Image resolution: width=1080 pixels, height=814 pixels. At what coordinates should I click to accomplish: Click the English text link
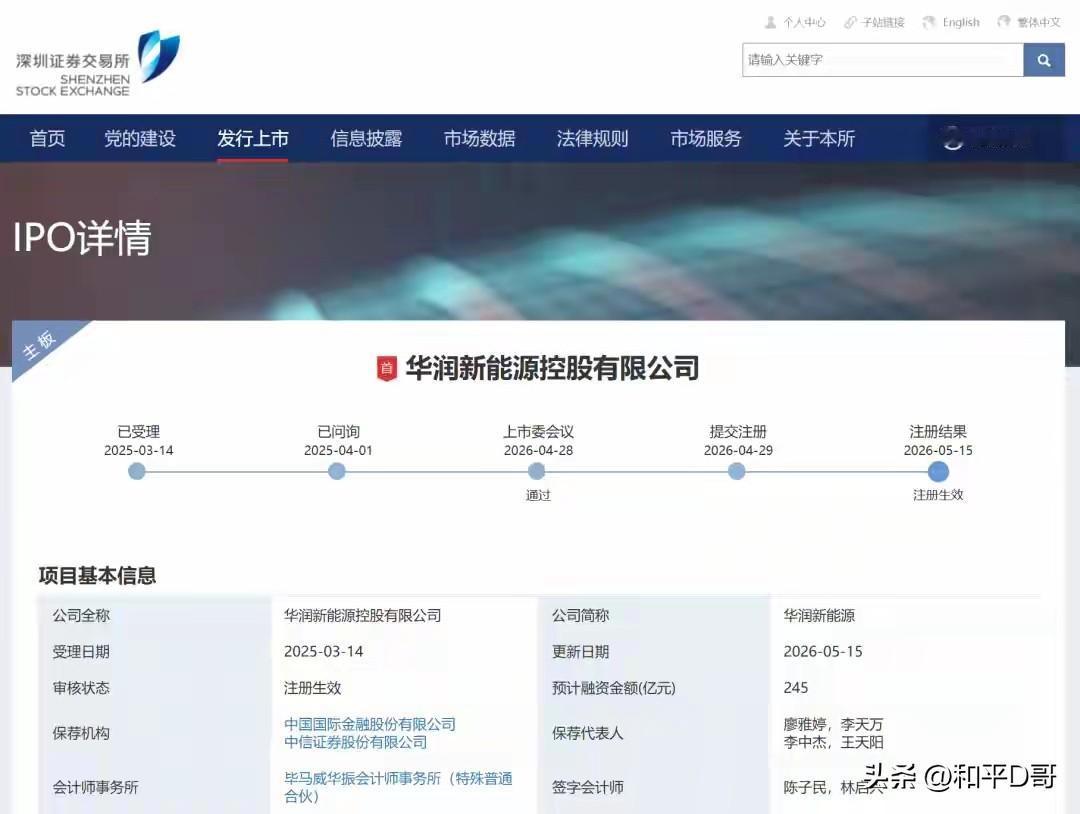tap(961, 22)
